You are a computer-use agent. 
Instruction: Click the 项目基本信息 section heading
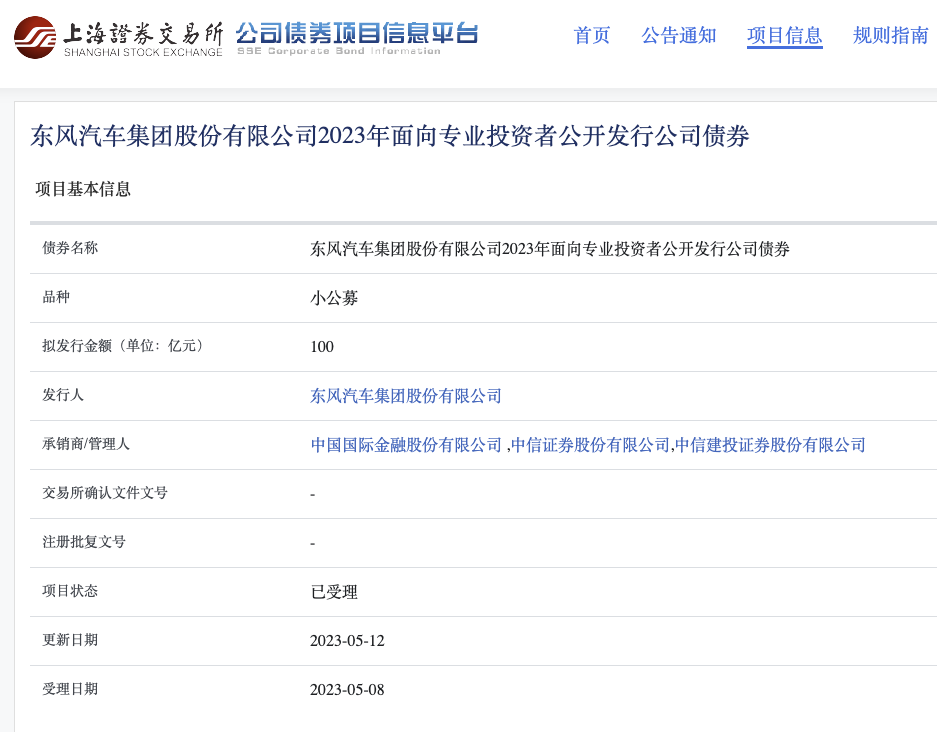coord(83,189)
